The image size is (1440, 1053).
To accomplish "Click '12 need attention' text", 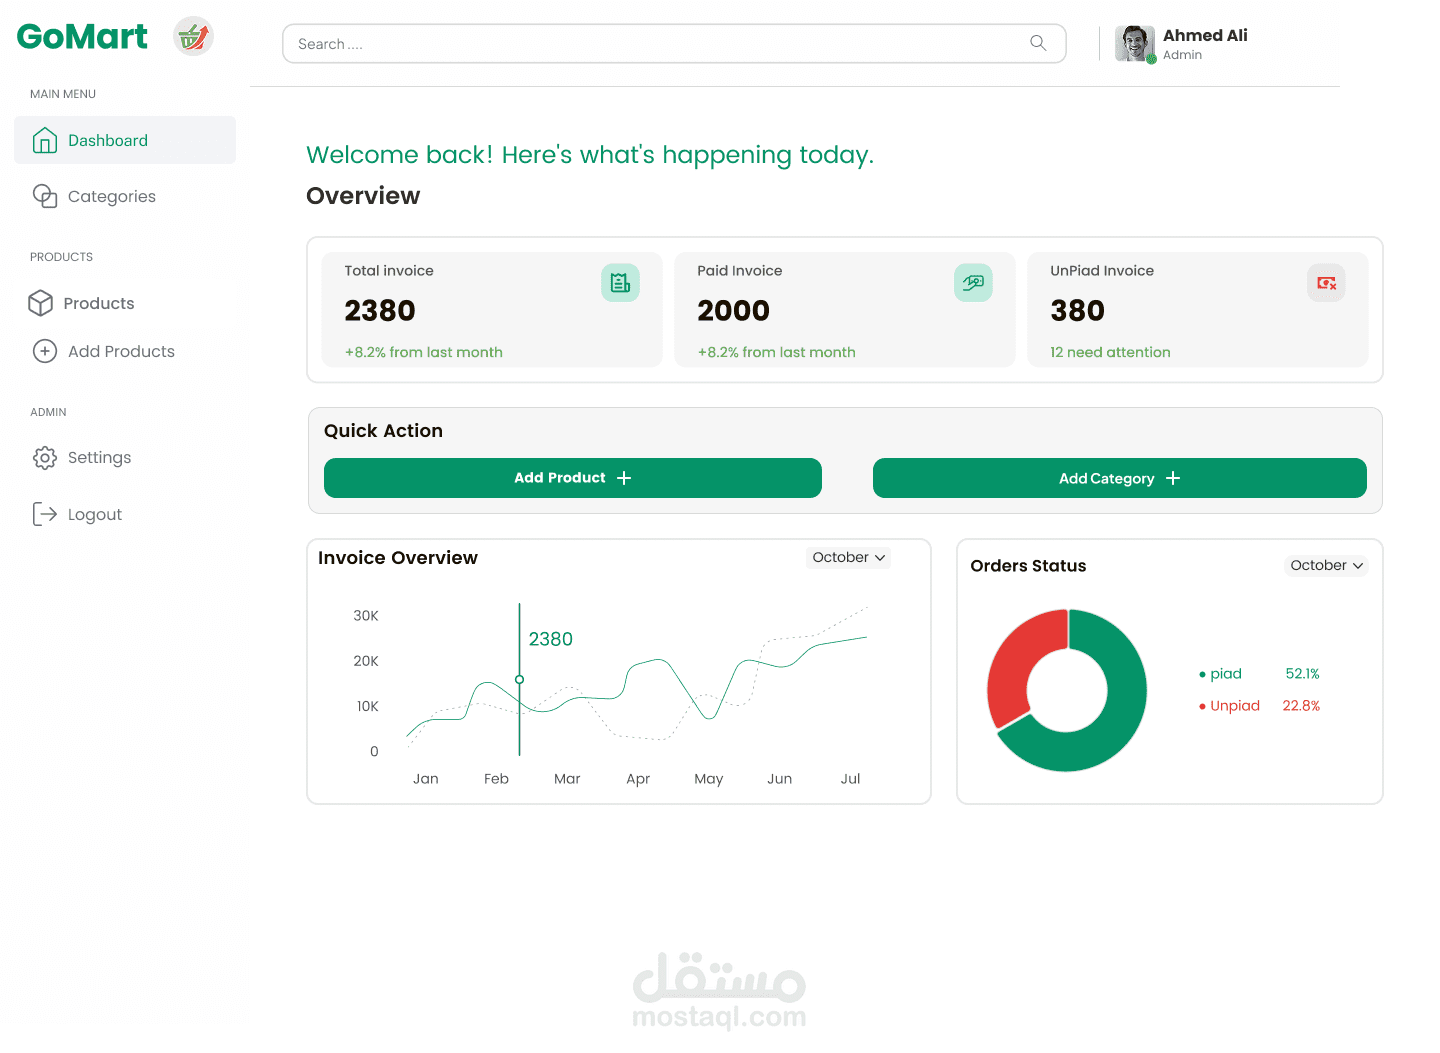I will click(1110, 352).
